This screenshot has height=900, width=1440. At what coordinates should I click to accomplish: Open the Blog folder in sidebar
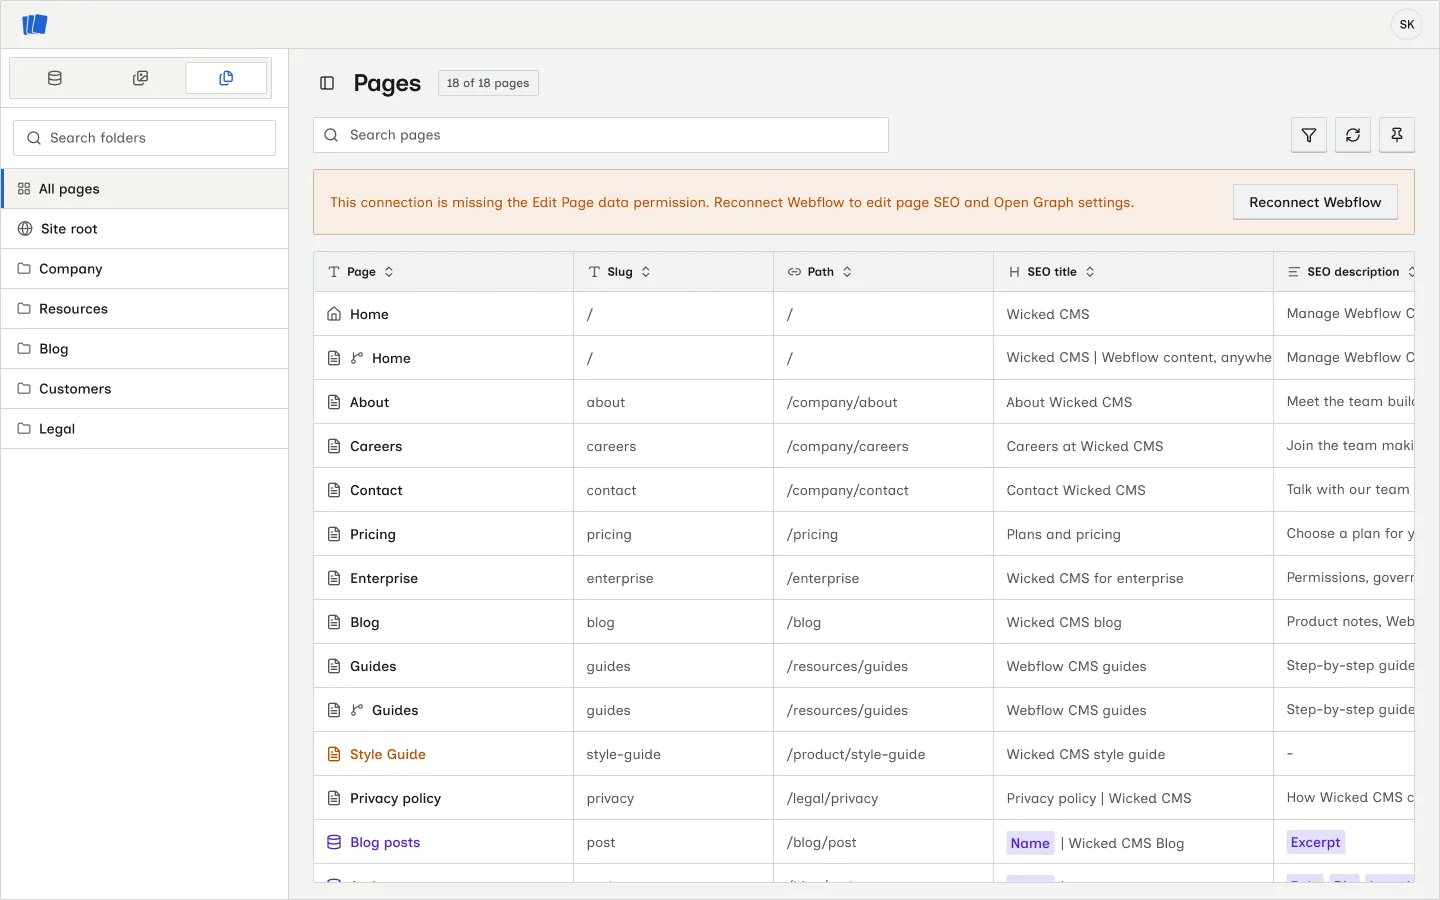coord(145,349)
